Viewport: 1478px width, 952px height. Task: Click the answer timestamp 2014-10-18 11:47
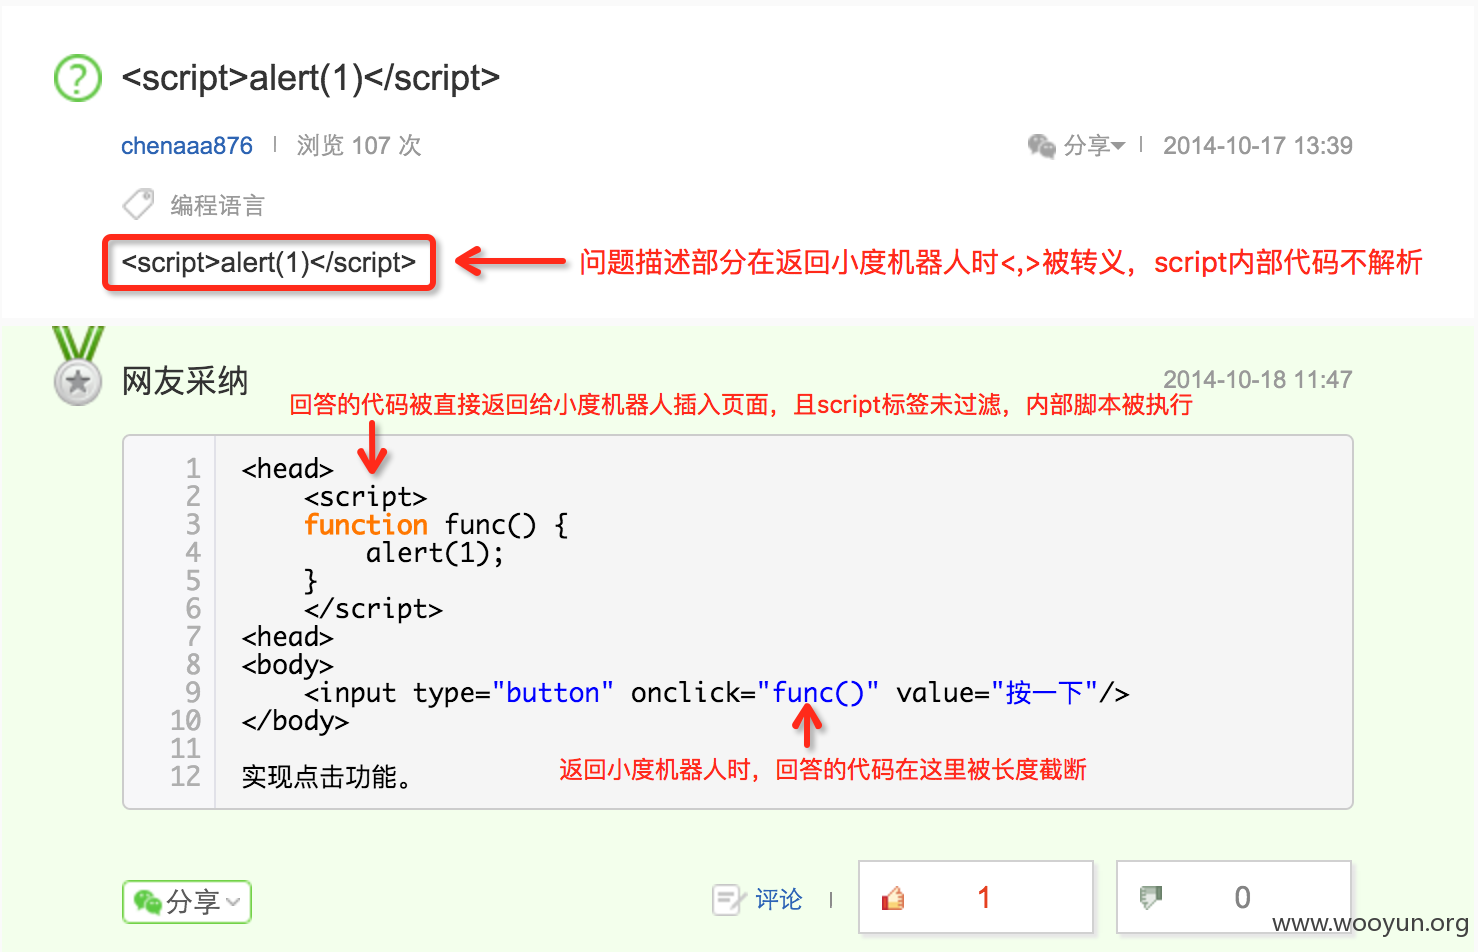1258,380
